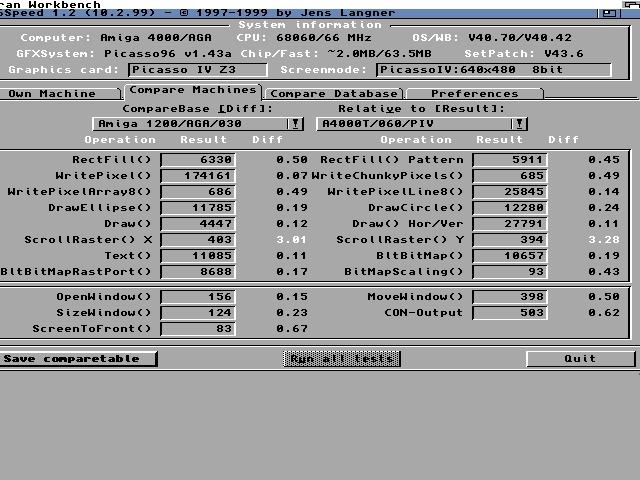The image size is (640, 480).
Task: Select the WriteChunkyPixels() result 685
Action: point(510,176)
